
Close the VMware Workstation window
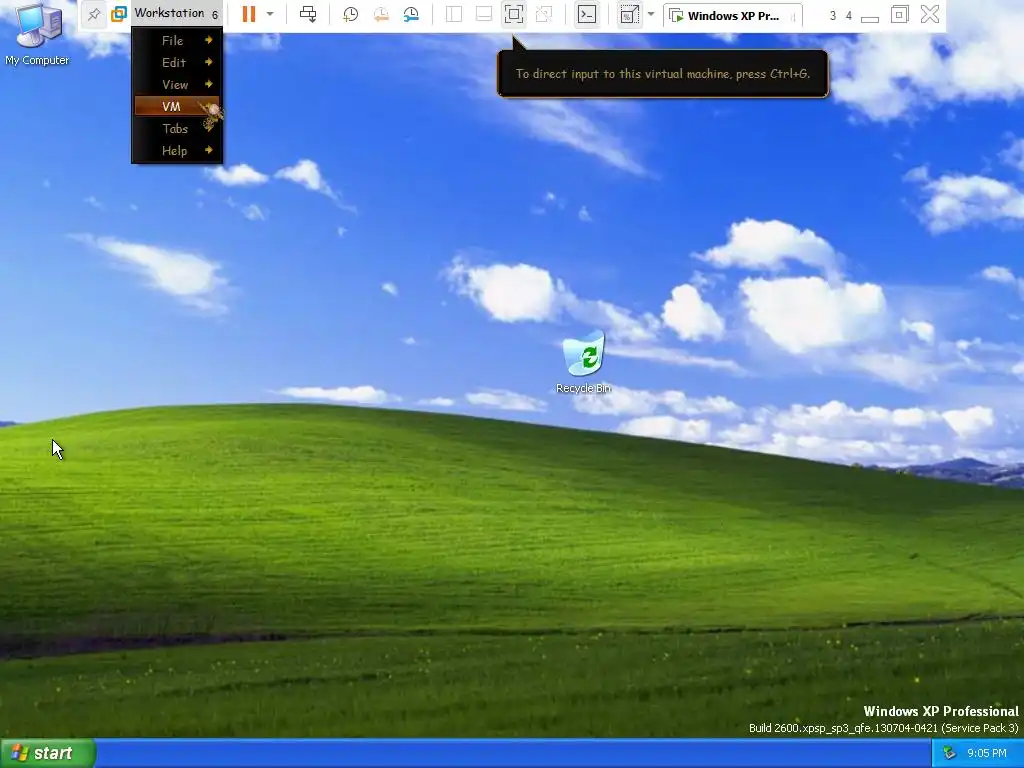(x=929, y=14)
